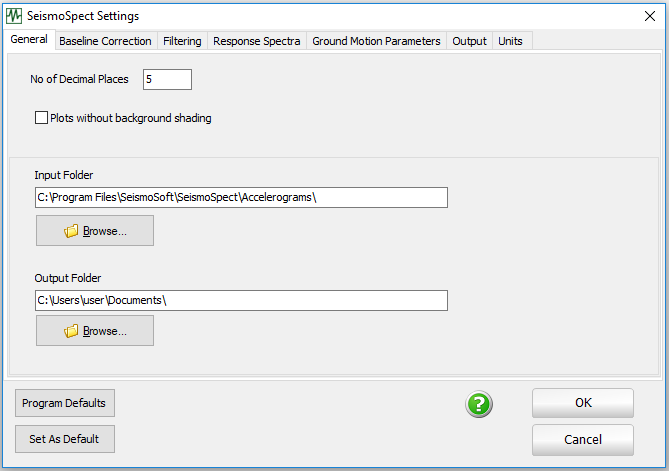This screenshot has height=471, width=669.
Task: Enable Plots without background shading checkbox
Action: click(x=42, y=118)
